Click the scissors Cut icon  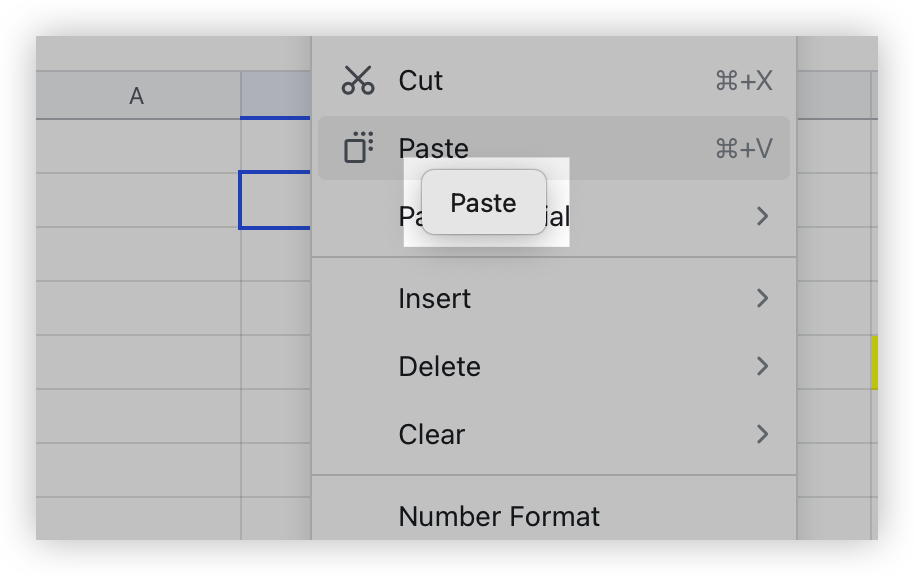359,80
